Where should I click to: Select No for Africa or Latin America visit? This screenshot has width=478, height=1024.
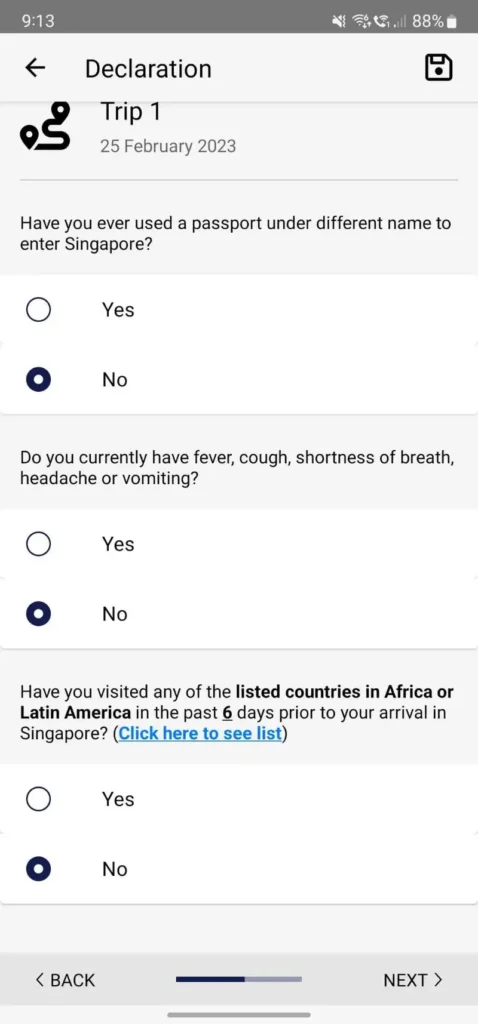point(239,869)
